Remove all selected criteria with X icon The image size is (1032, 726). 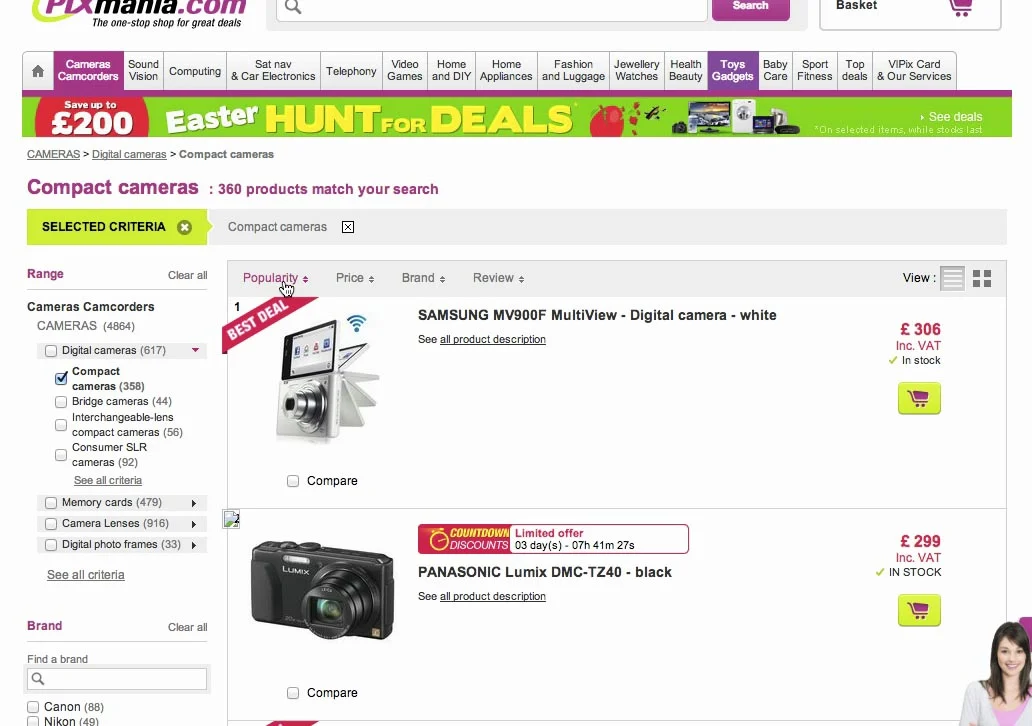tap(185, 227)
